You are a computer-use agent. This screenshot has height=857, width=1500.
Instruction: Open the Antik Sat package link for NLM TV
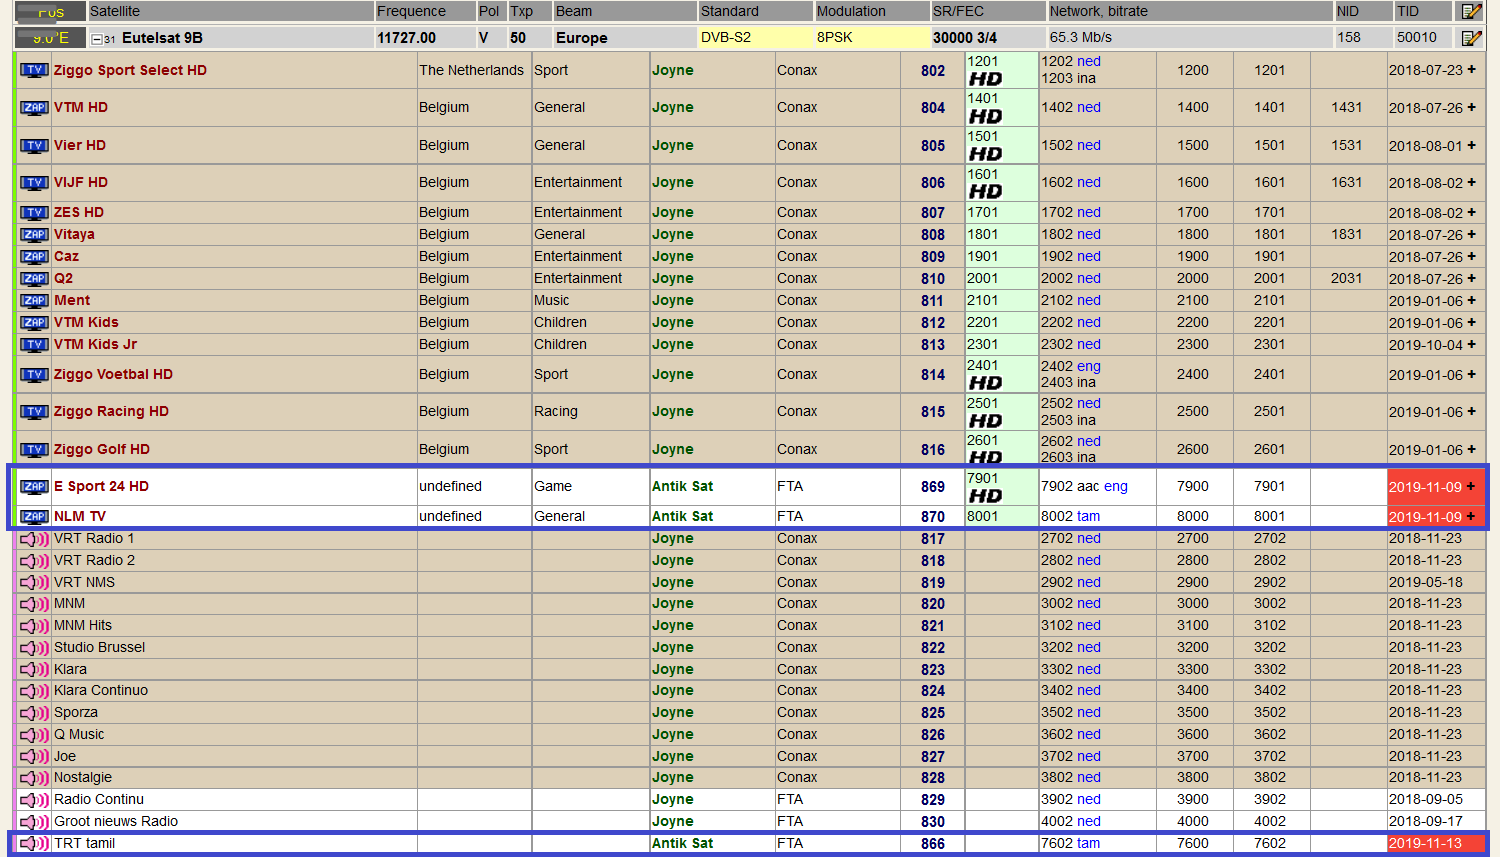pos(683,516)
